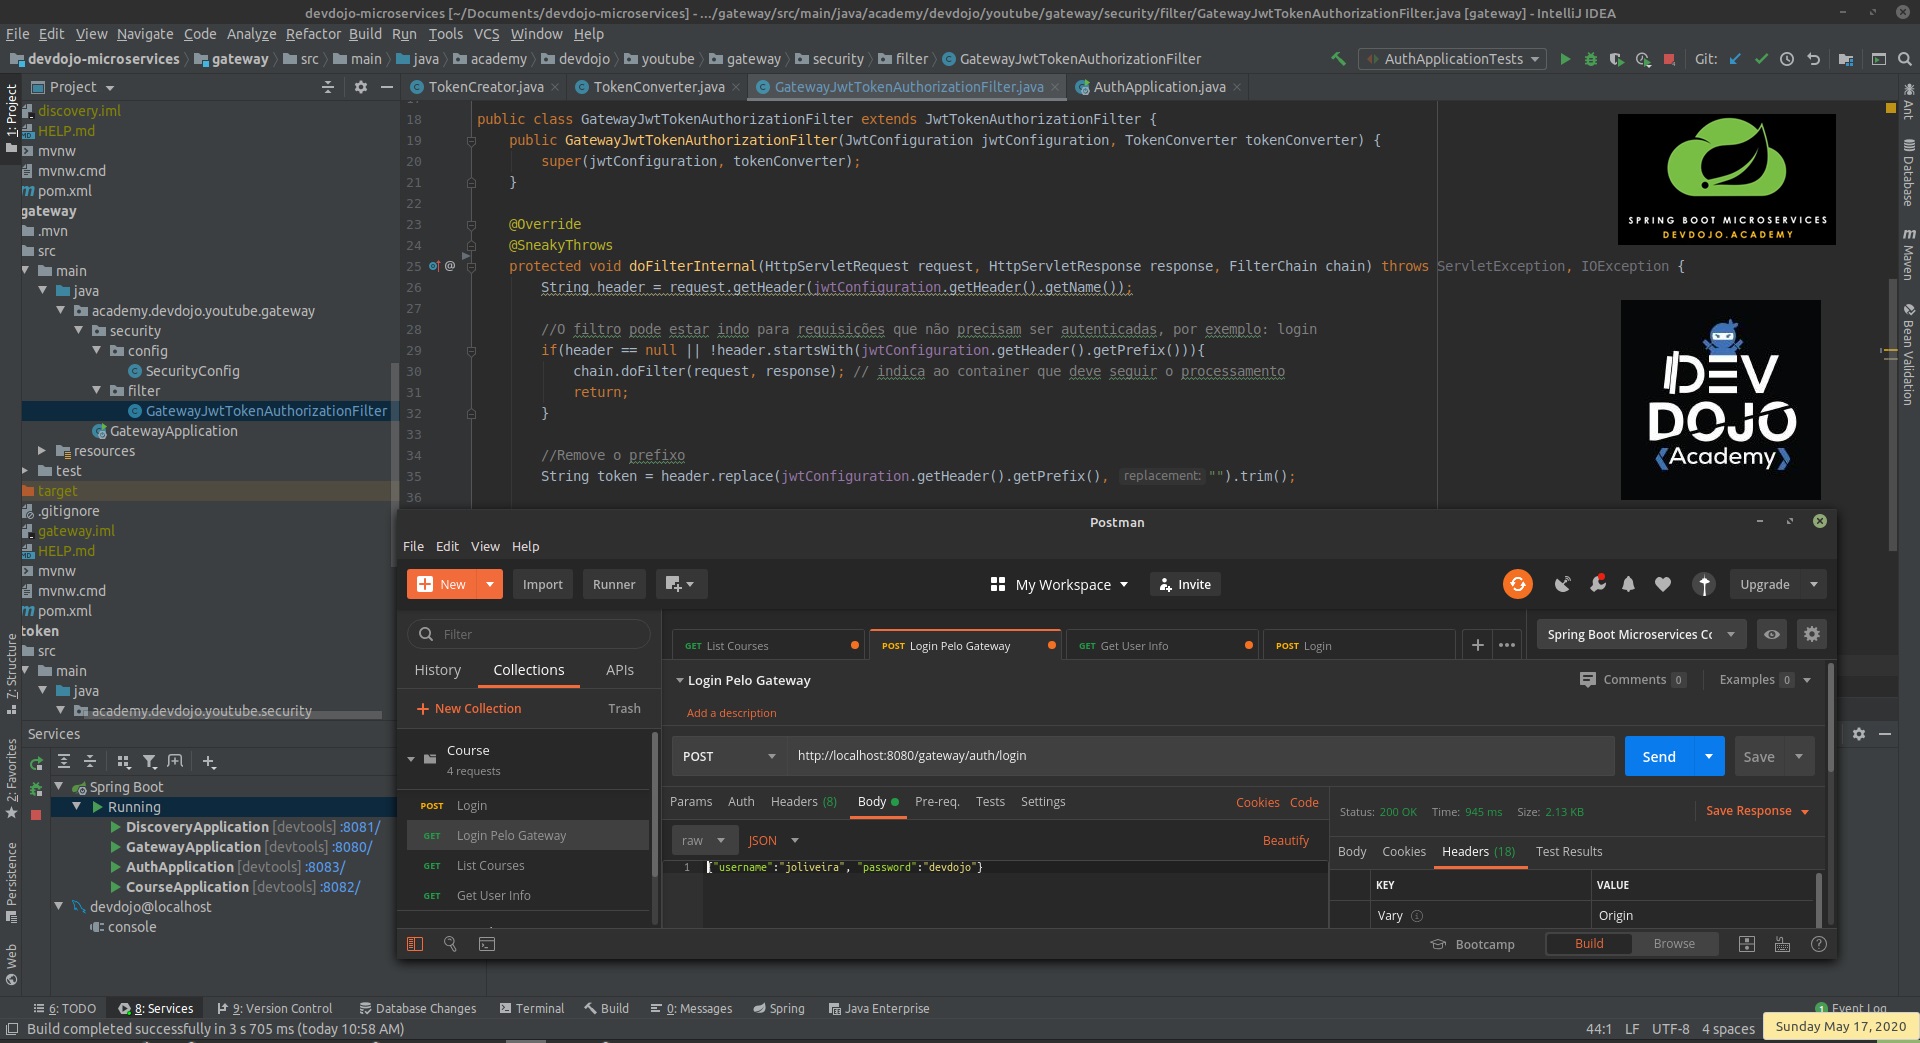The height and width of the screenshot is (1043, 1920).
Task: Toggle raw body format in Postman
Action: click(704, 840)
